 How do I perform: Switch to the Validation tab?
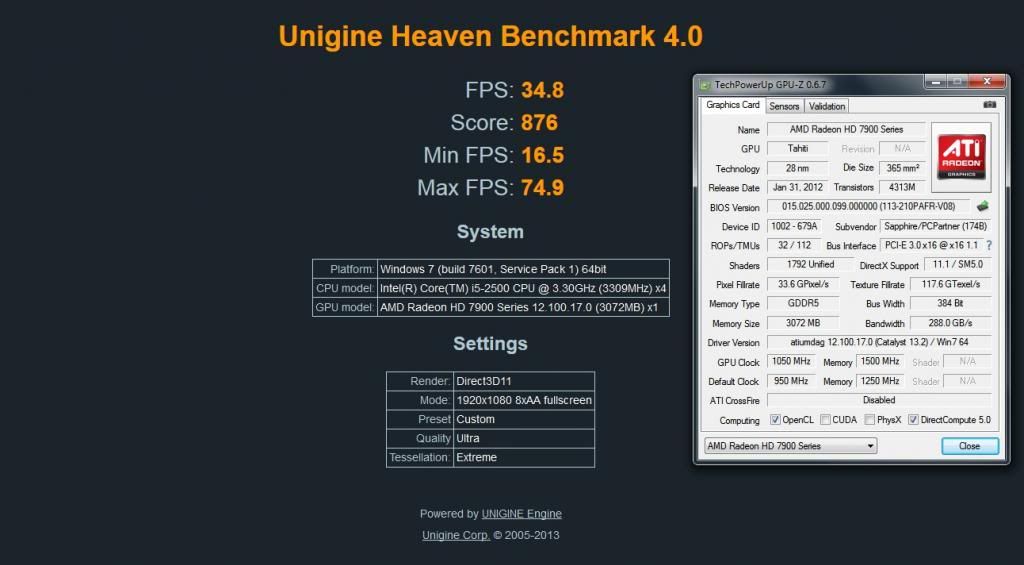[826, 106]
